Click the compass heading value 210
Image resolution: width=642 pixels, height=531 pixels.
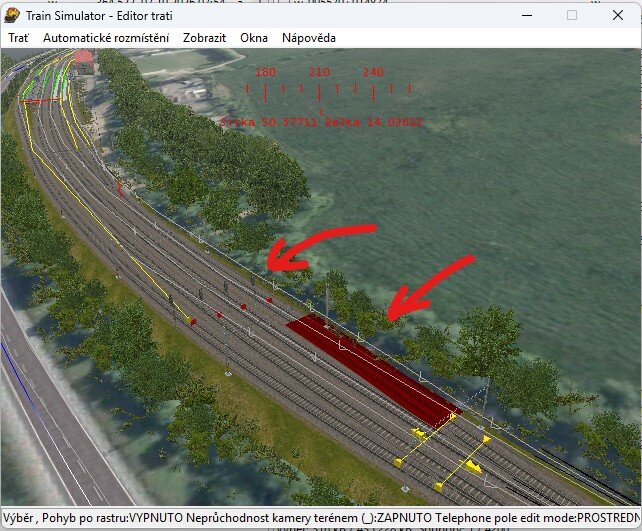pos(319,72)
